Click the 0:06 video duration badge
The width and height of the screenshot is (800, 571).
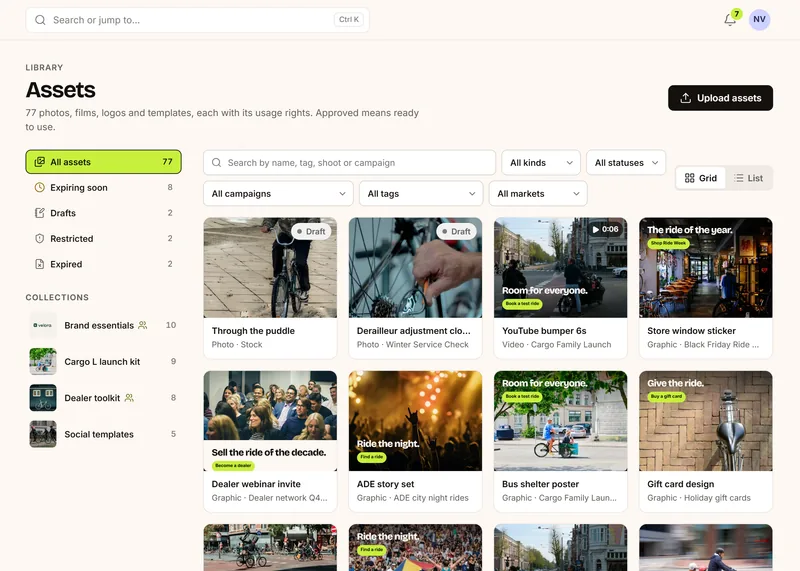pyautogui.click(x=606, y=229)
